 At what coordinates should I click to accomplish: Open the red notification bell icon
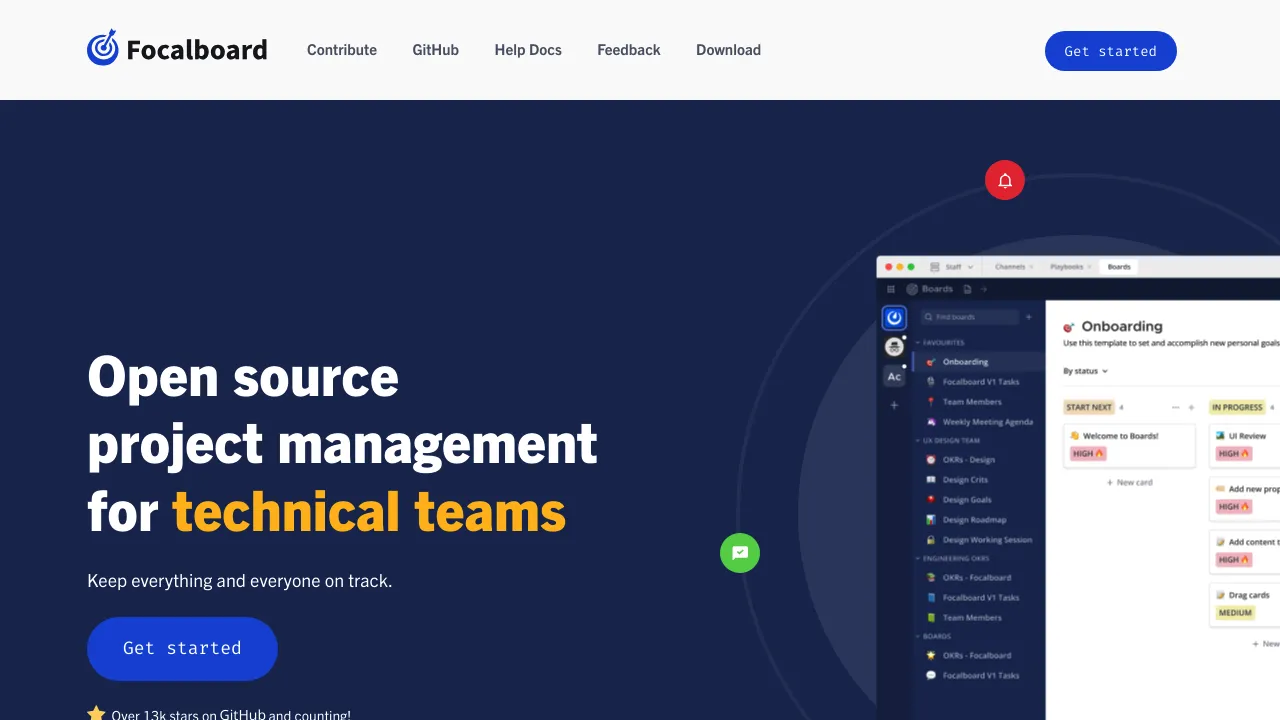[1005, 180]
